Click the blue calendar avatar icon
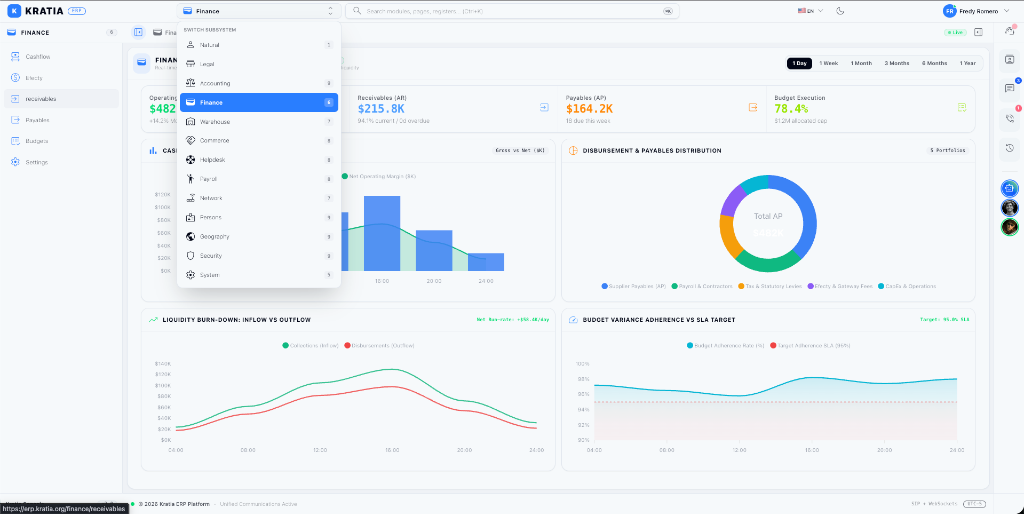Image resolution: width=1024 pixels, height=514 pixels. pos(1010,188)
